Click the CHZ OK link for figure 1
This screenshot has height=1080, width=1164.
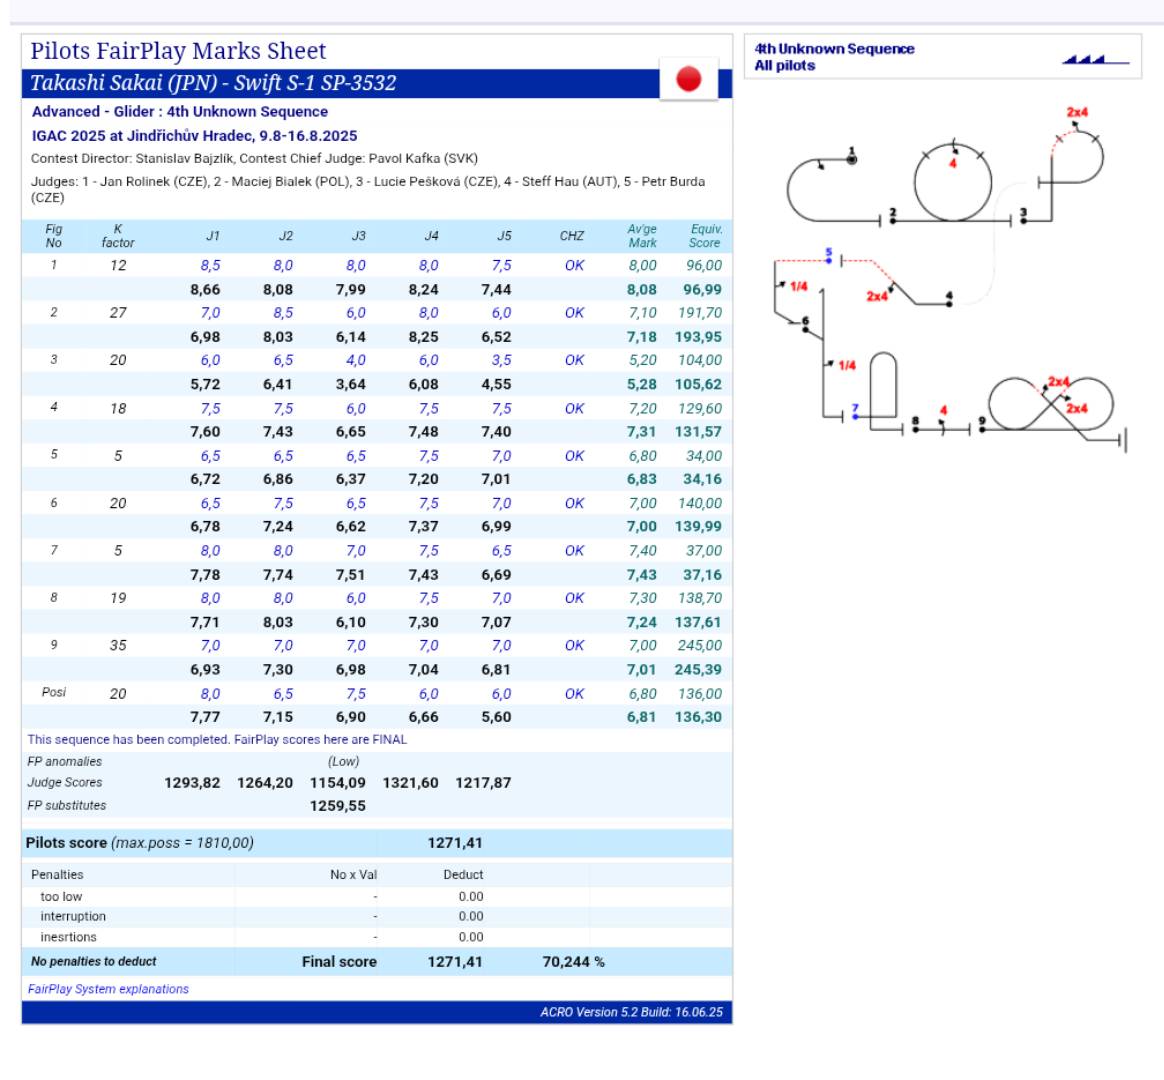[573, 266]
